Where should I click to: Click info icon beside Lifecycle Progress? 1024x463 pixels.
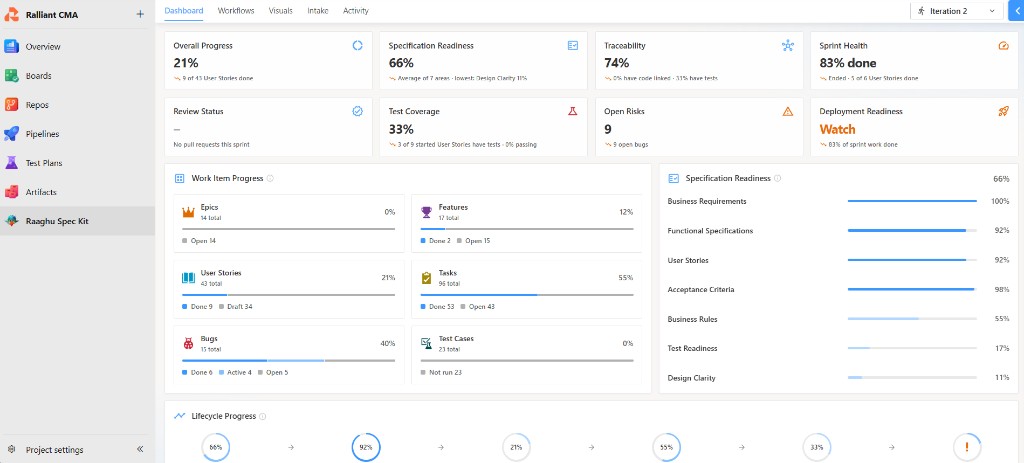coord(263,416)
